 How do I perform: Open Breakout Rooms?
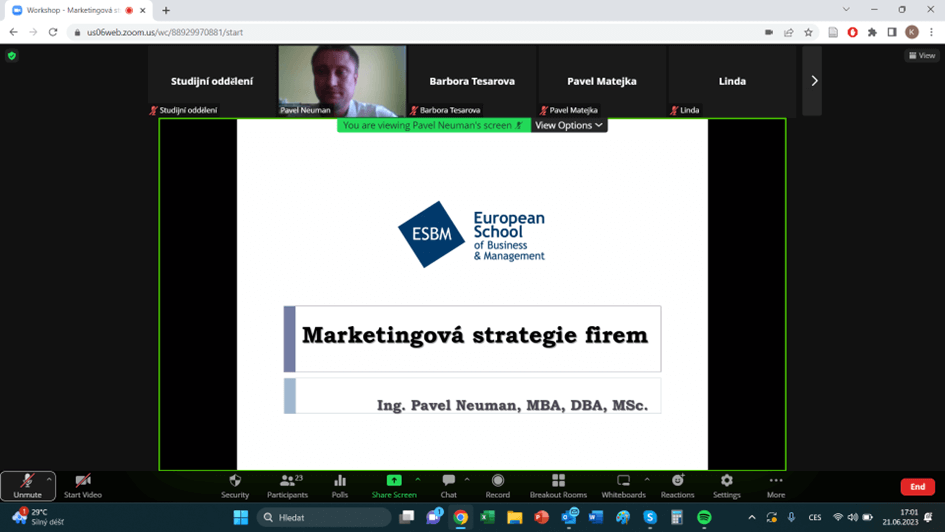click(558, 486)
